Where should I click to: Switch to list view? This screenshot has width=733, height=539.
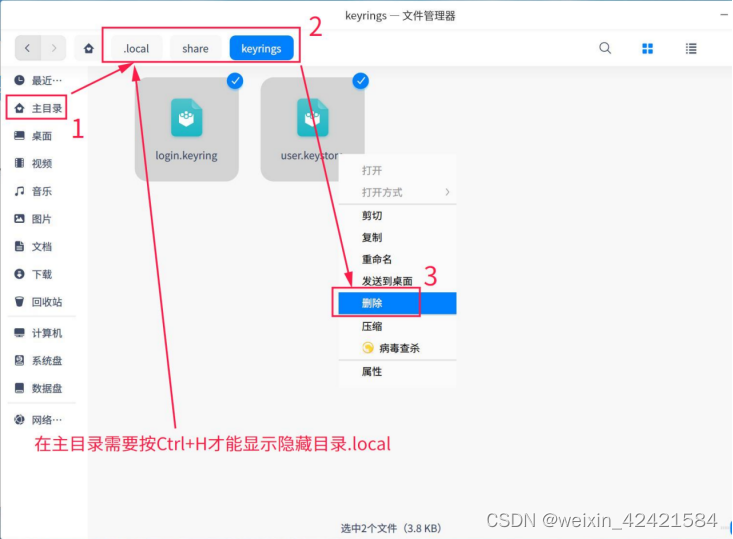click(x=691, y=48)
